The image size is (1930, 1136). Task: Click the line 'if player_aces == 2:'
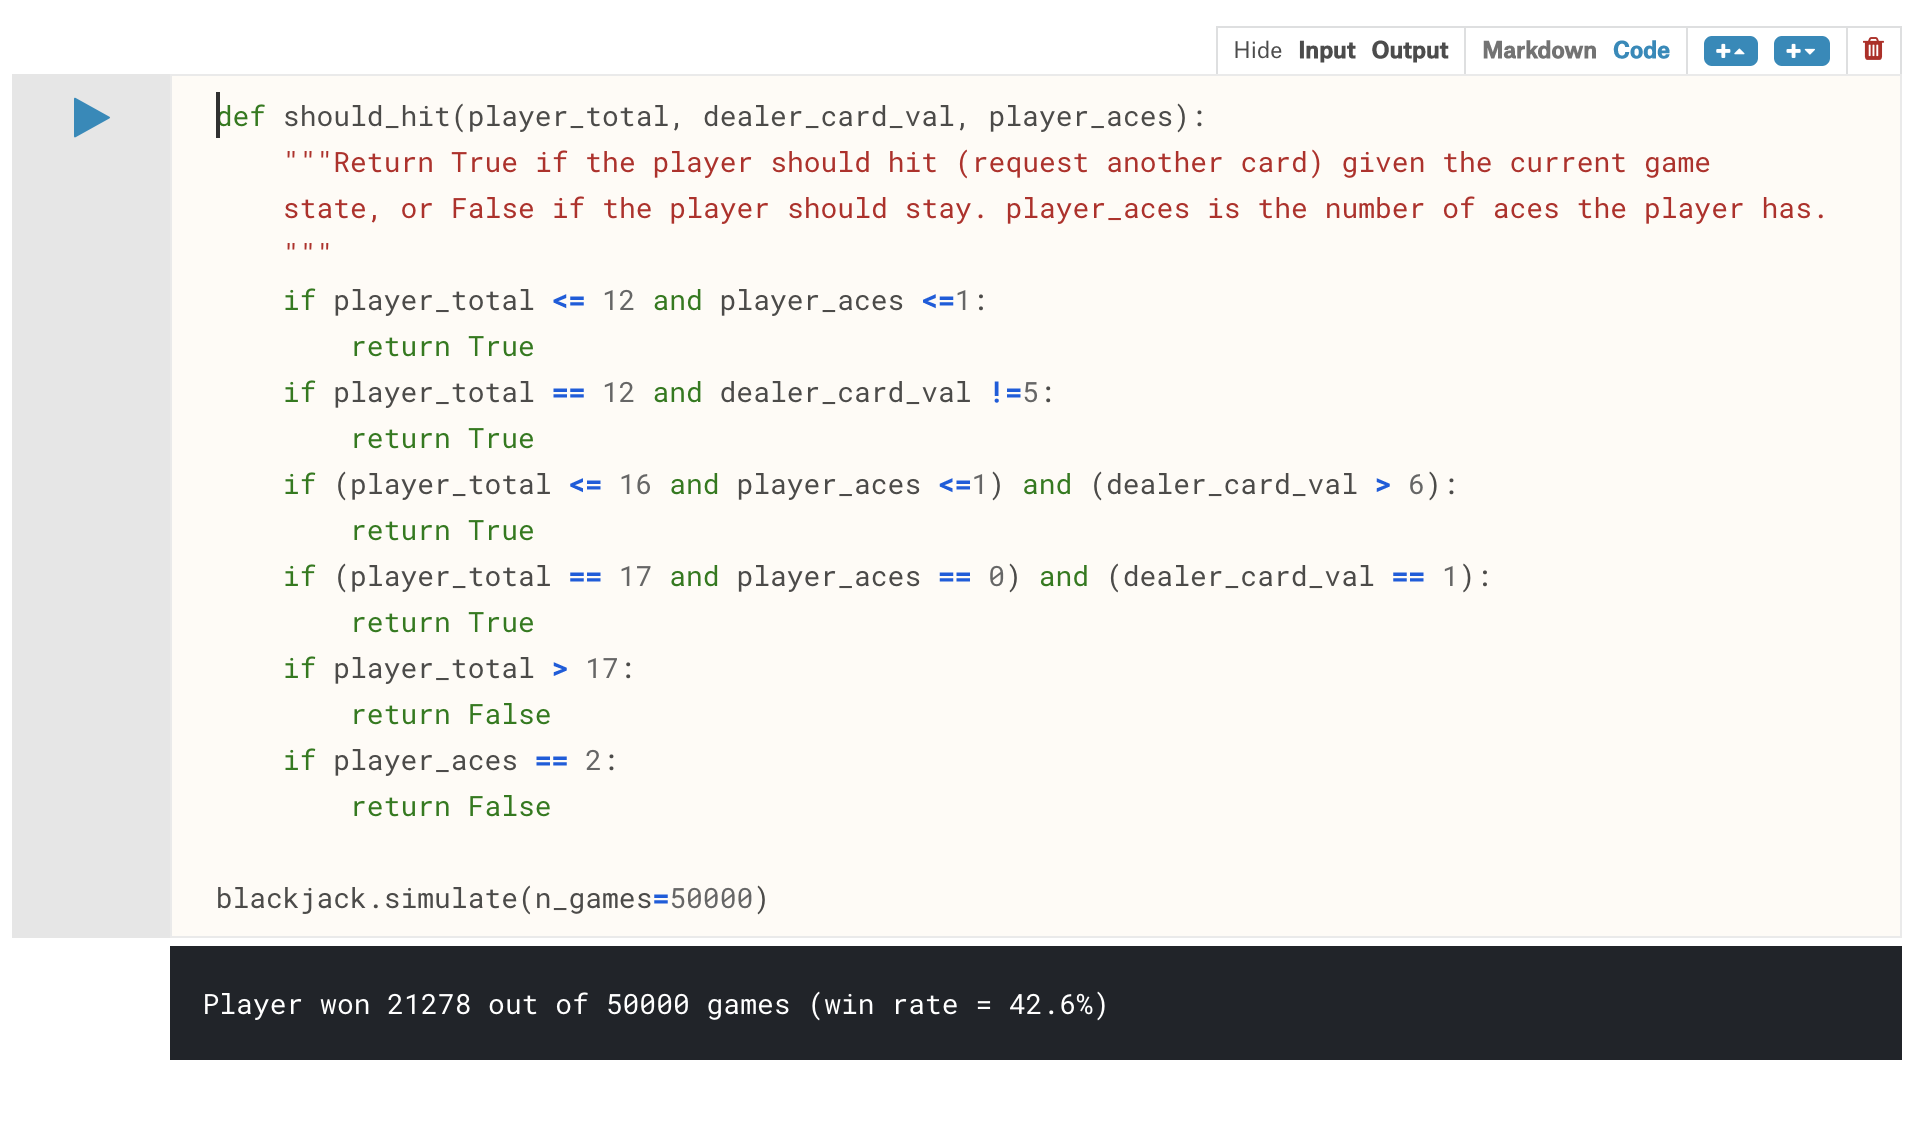tap(450, 761)
